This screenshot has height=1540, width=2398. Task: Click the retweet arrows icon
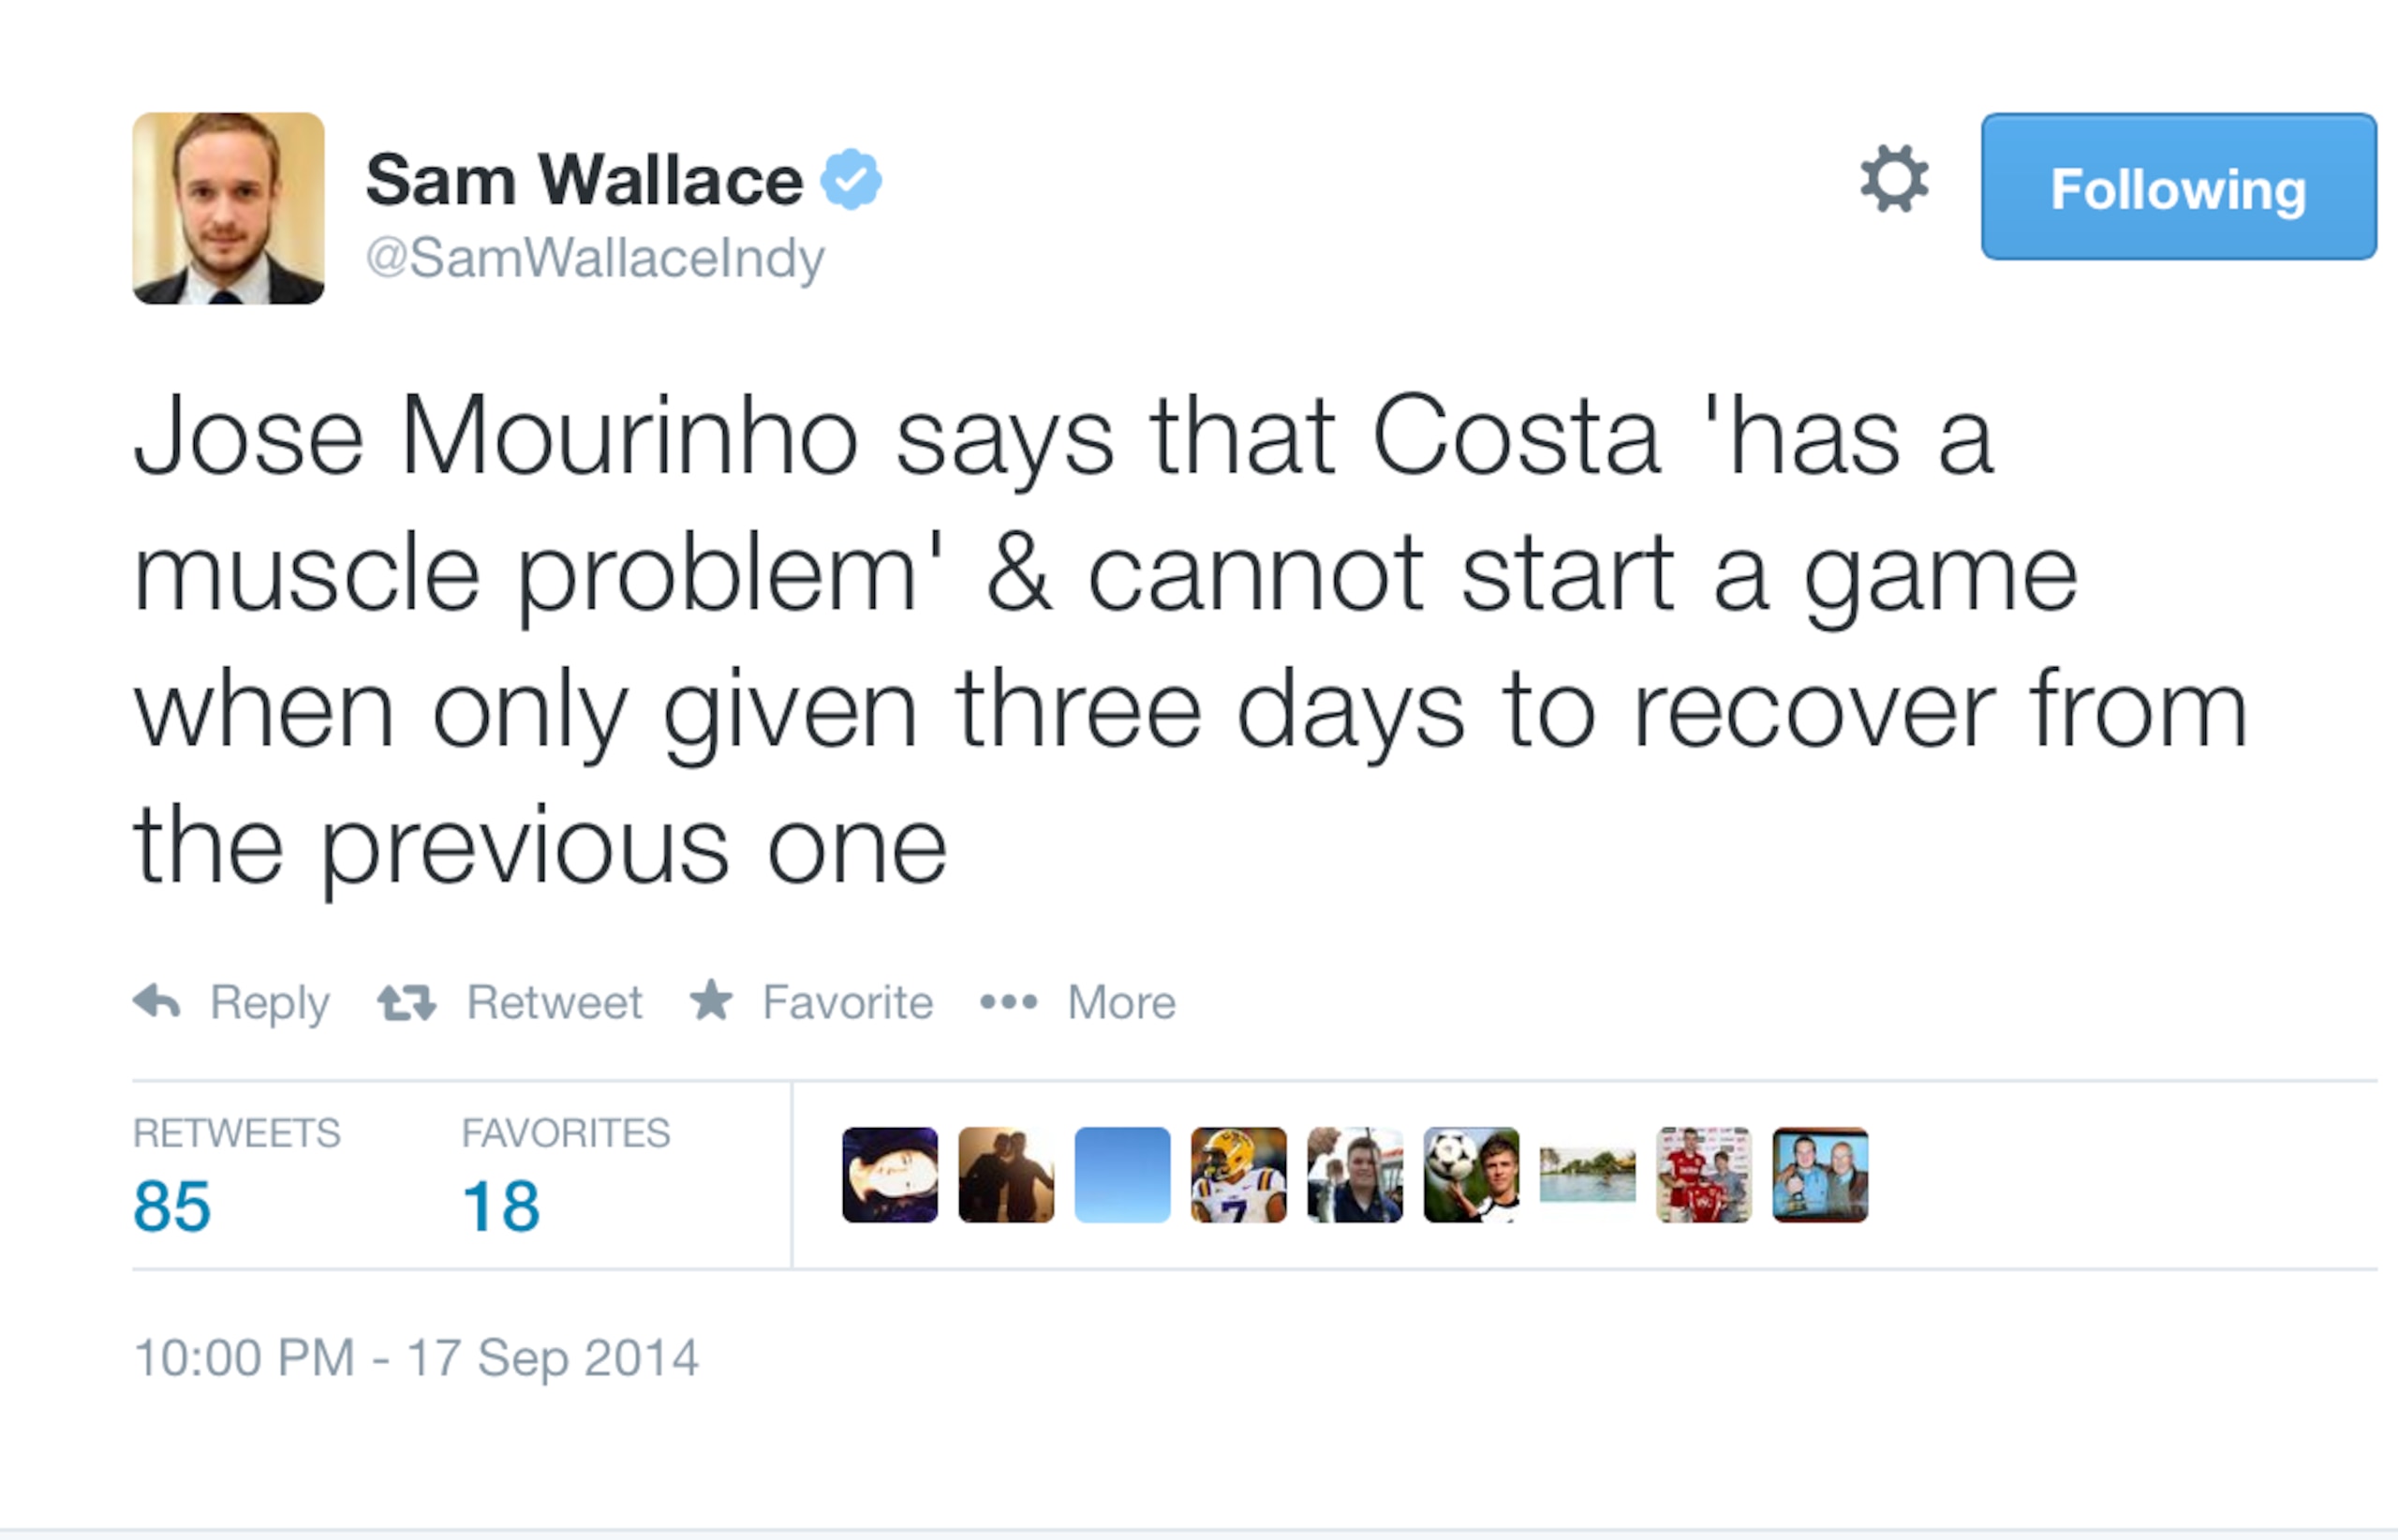point(407,1002)
